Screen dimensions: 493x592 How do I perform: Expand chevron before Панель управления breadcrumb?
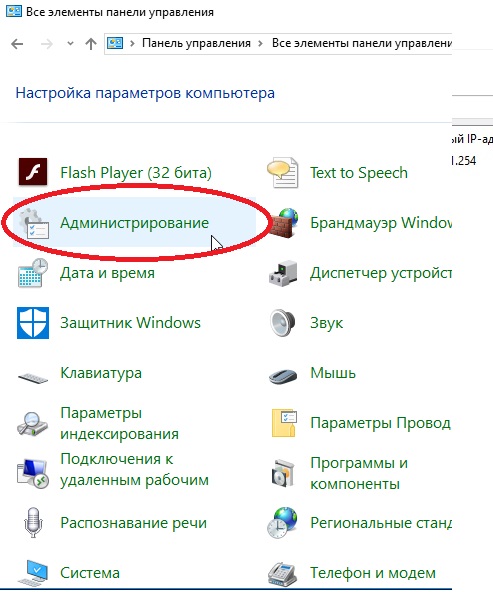(x=132, y=43)
